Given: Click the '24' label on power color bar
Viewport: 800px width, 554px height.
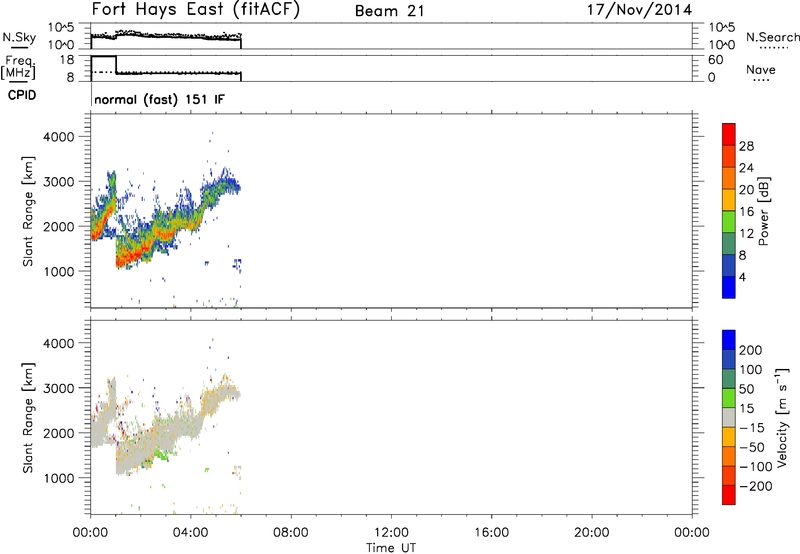Looking at the screenshot, I should click(746, 168).
